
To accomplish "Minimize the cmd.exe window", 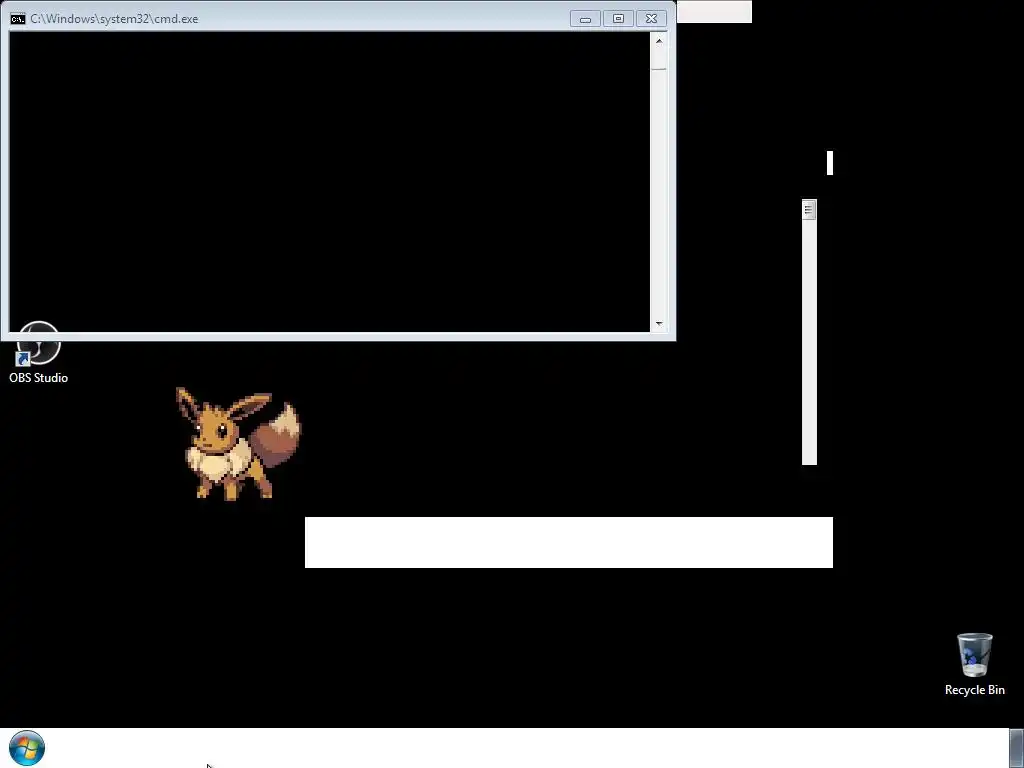I will pos(585,19).
